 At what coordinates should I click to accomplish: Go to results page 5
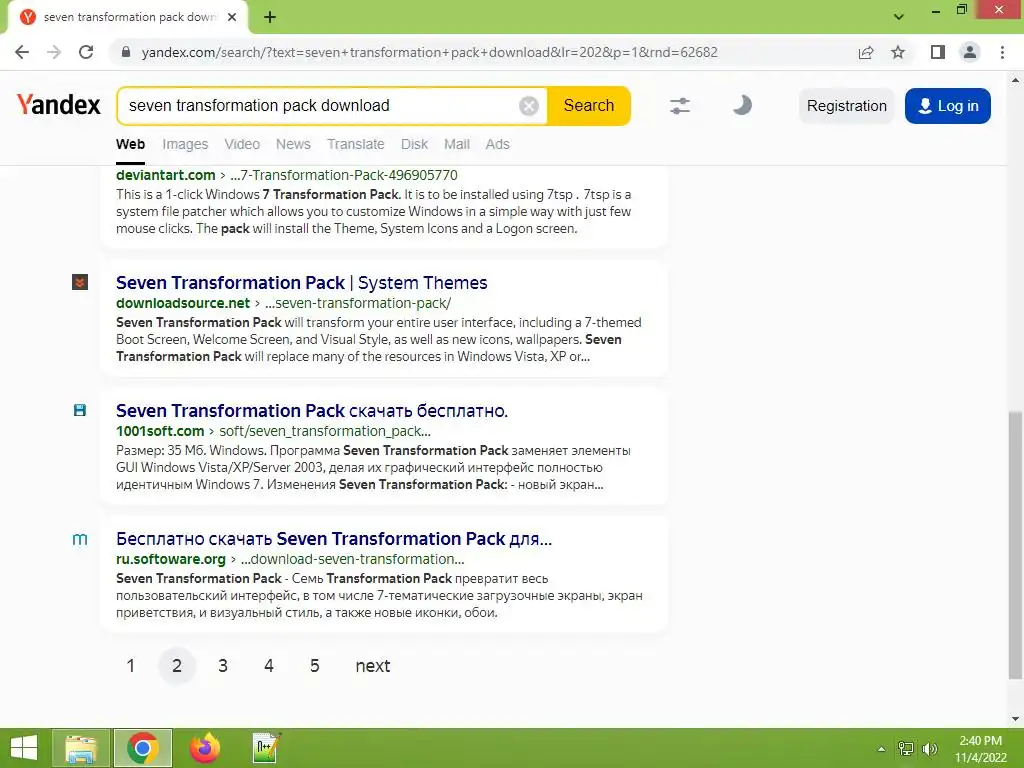[314, 665]
